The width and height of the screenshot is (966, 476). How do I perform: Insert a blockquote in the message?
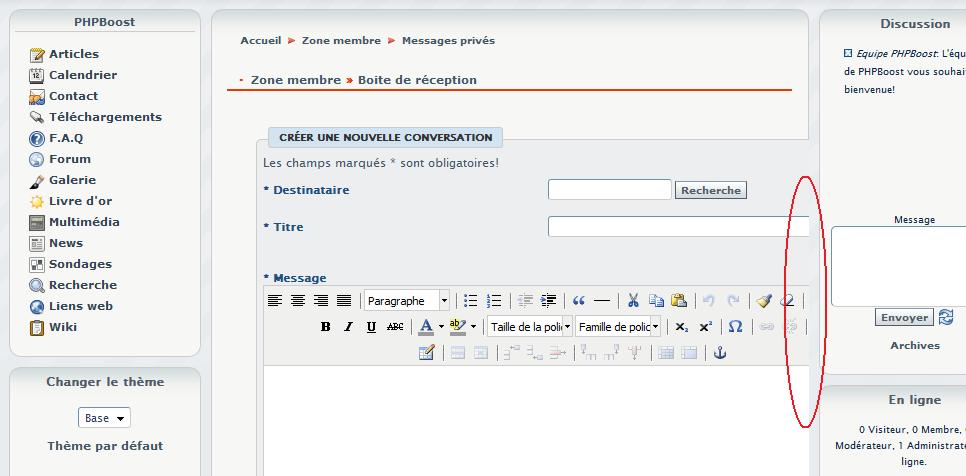point(578,301)
